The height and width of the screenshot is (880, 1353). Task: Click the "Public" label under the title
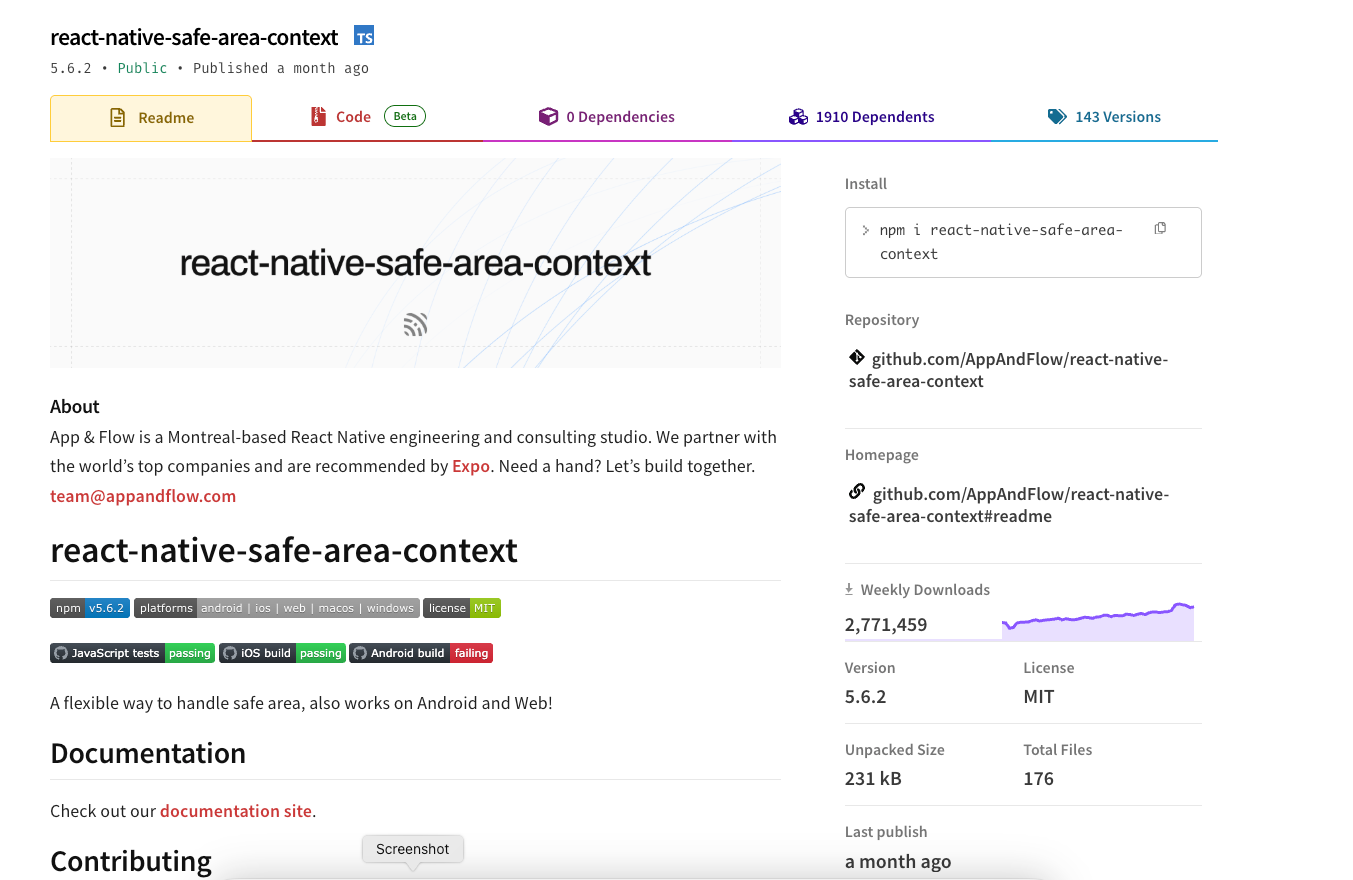[143, 68]
